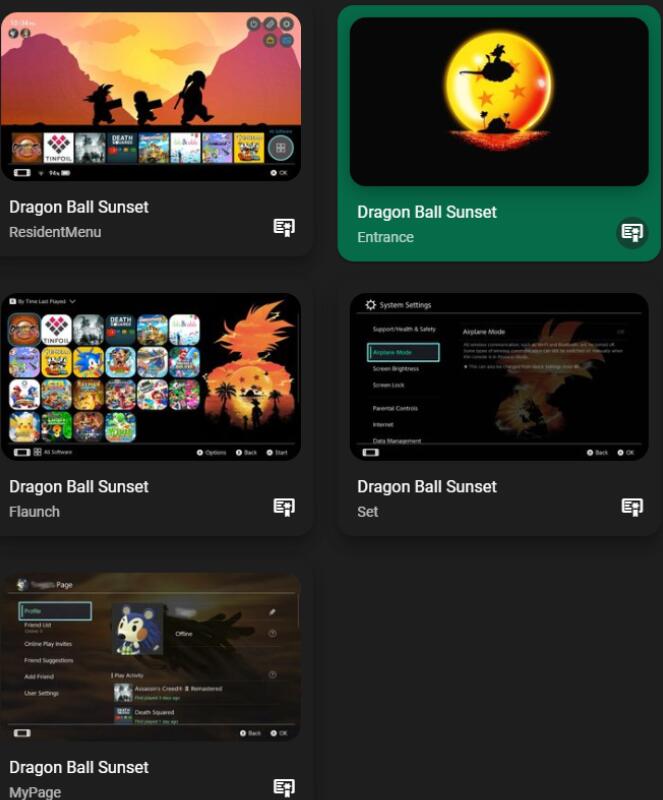Click the Set card's add-to-pack icon

click(632, 507)
